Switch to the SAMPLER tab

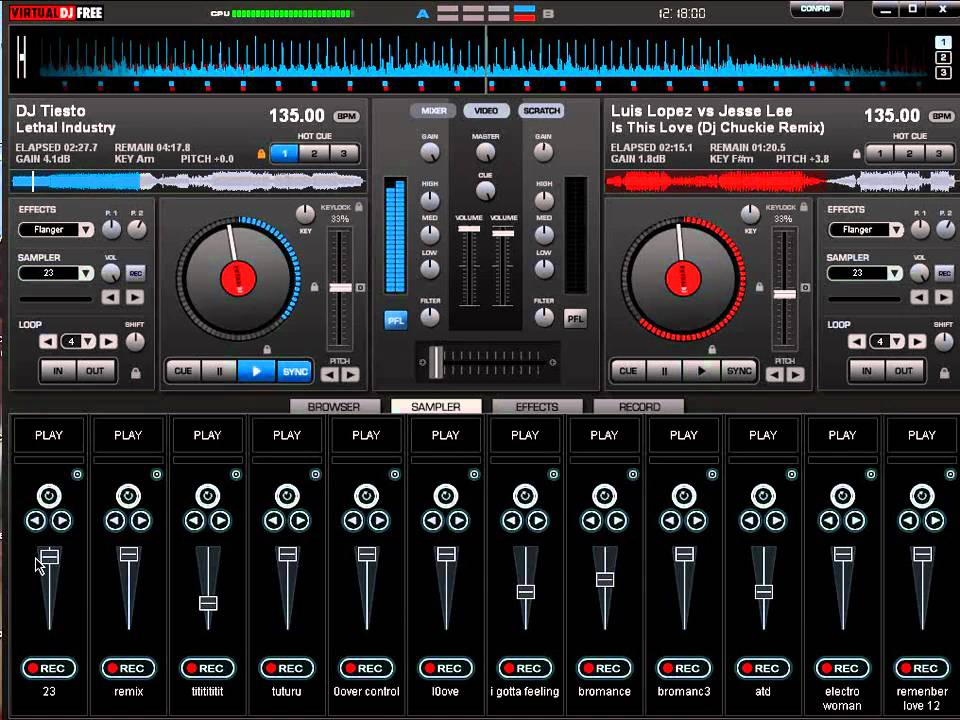point(436,407)
